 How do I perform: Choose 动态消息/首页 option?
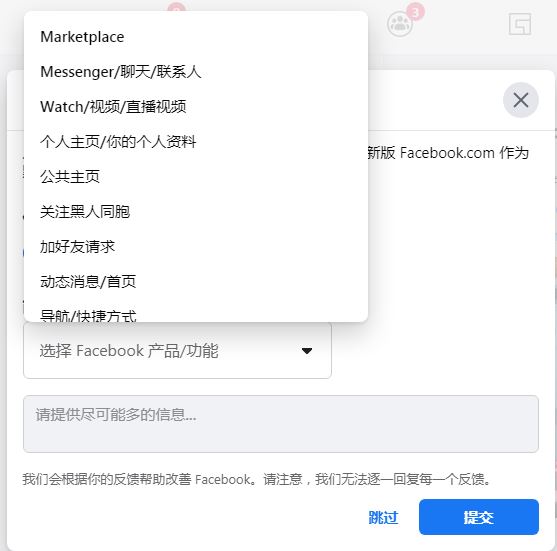coord(196,281)
